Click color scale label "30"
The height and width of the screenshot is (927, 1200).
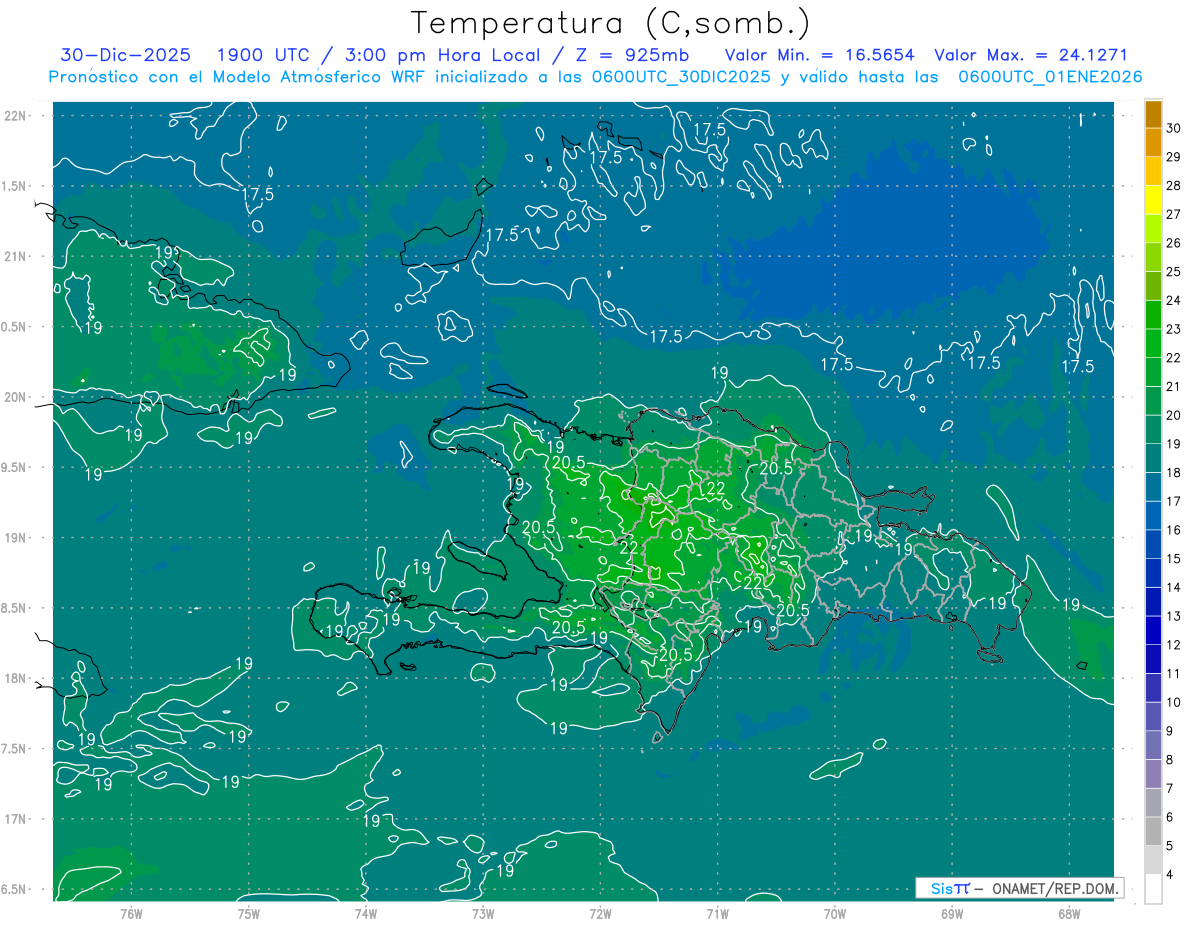pyautogui.click(x=1174, y=129)
